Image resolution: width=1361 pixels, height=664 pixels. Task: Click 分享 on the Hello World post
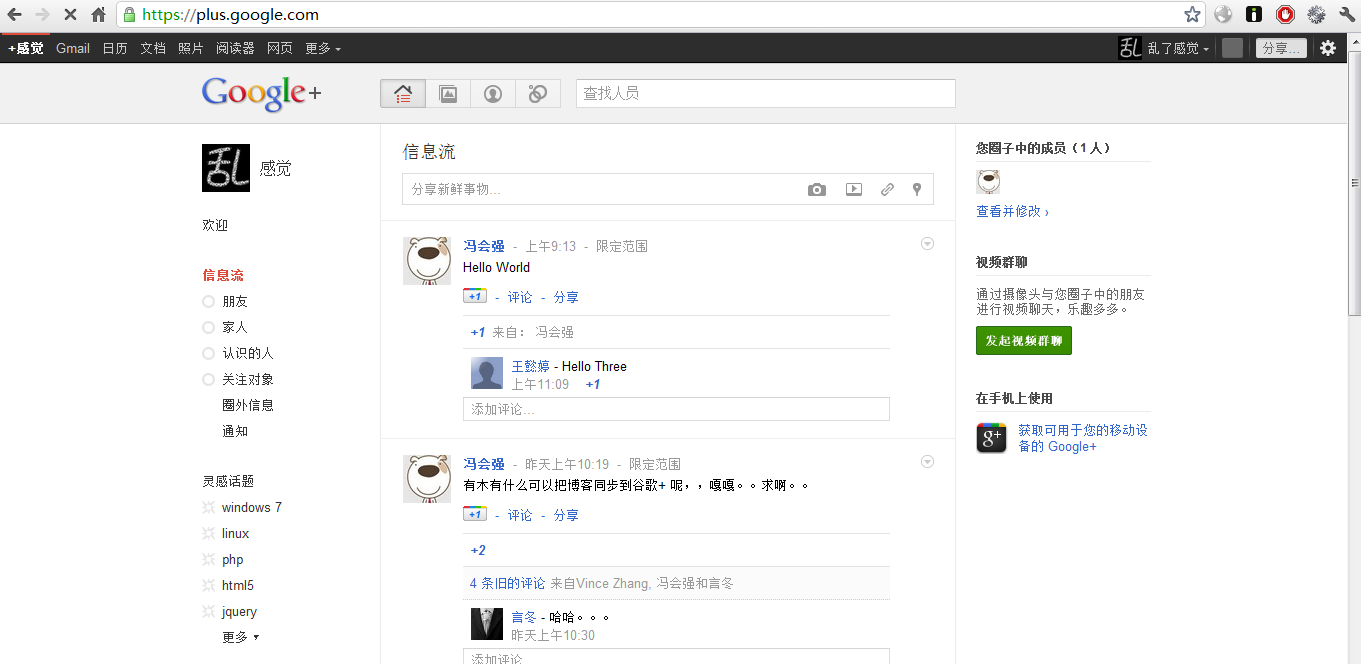pyautogui.click(x=566, y=297)
